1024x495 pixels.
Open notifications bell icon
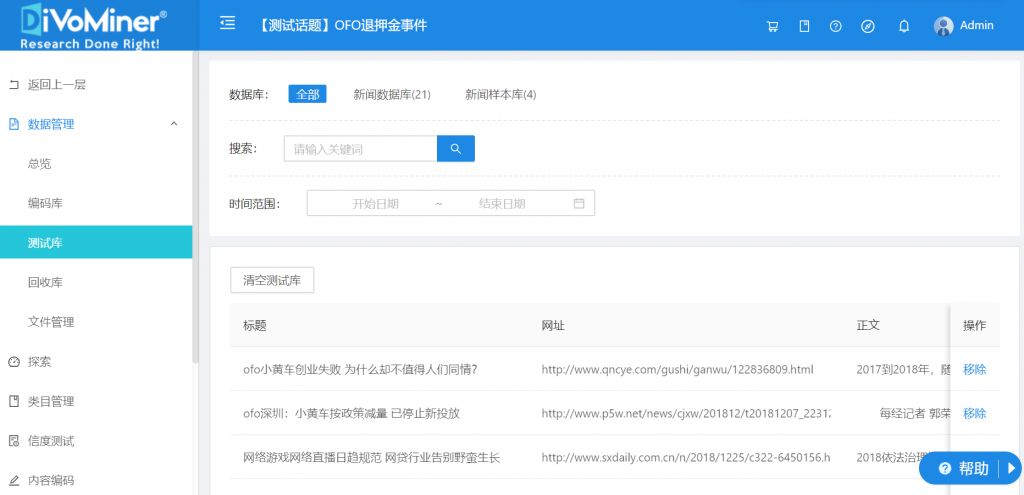[x=904, y=26]
